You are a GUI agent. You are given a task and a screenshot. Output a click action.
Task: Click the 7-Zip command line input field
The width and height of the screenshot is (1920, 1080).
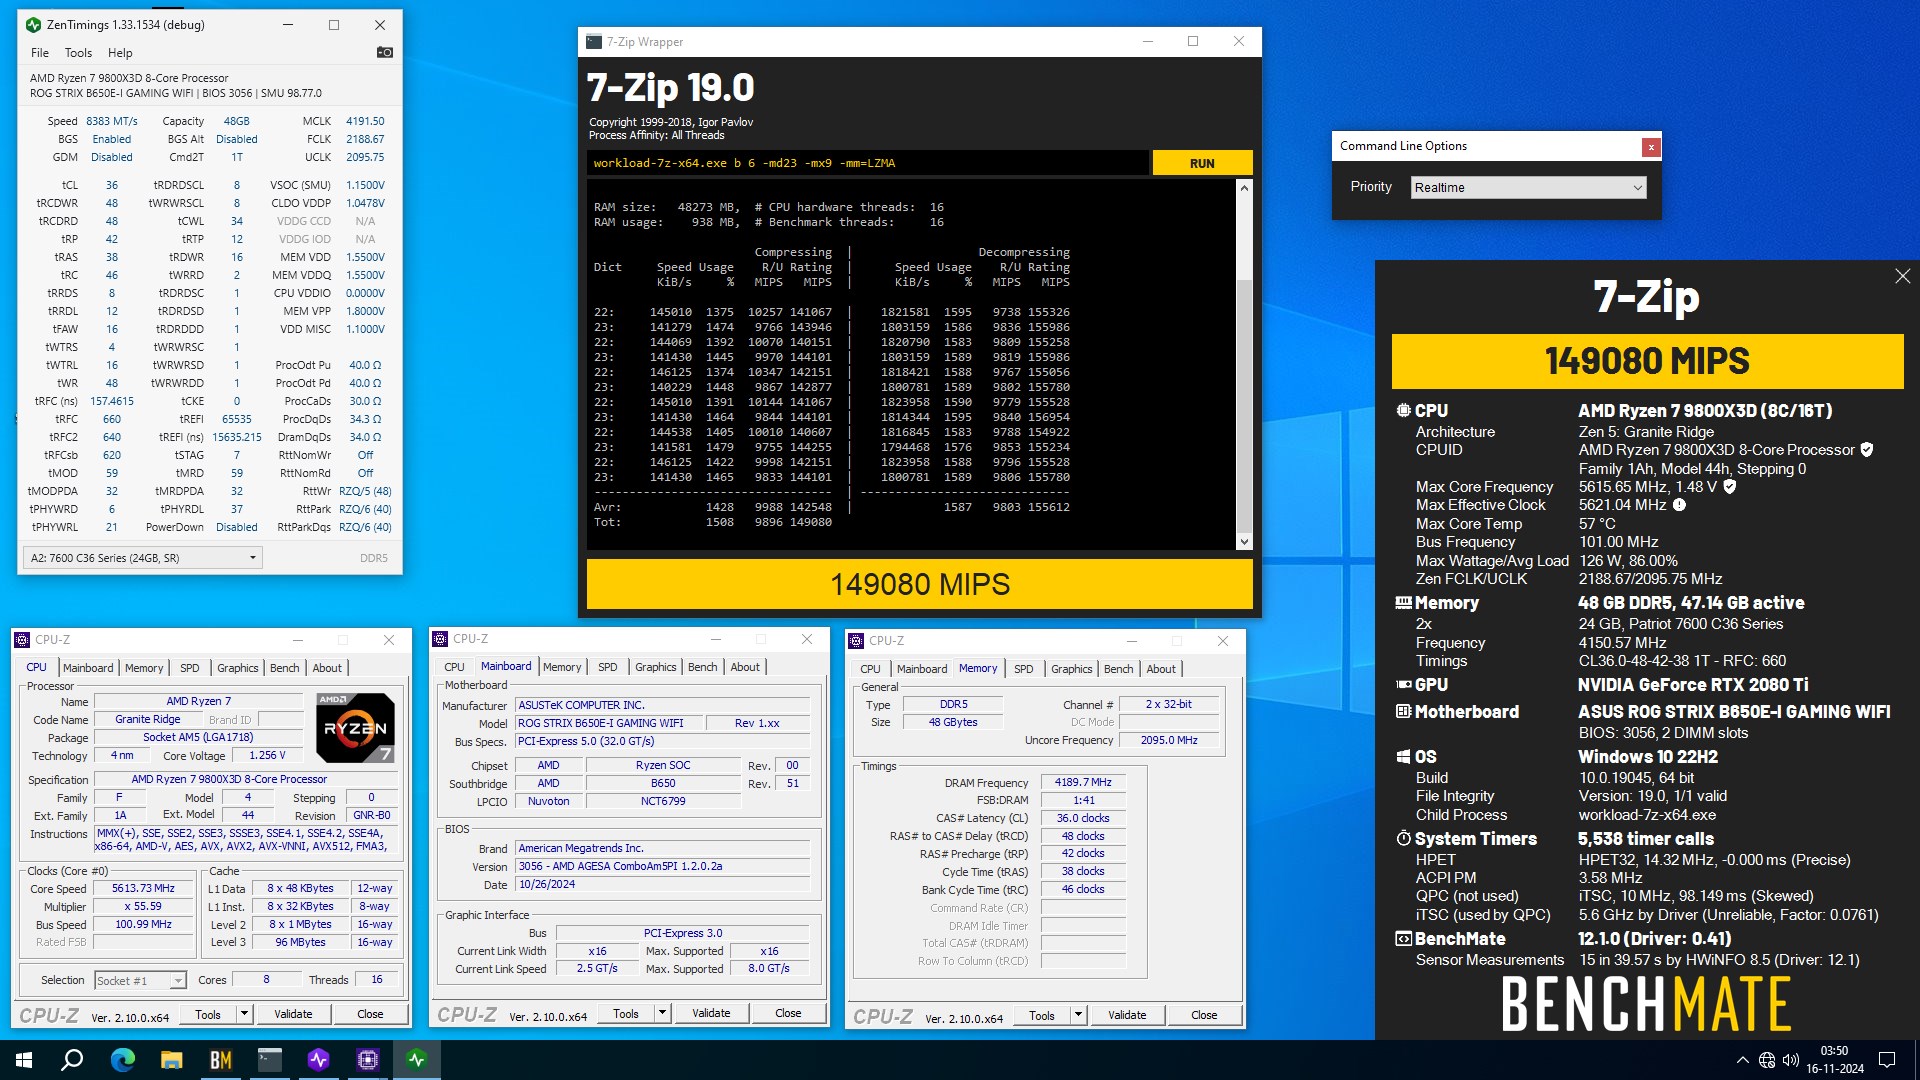pos(867,163)
